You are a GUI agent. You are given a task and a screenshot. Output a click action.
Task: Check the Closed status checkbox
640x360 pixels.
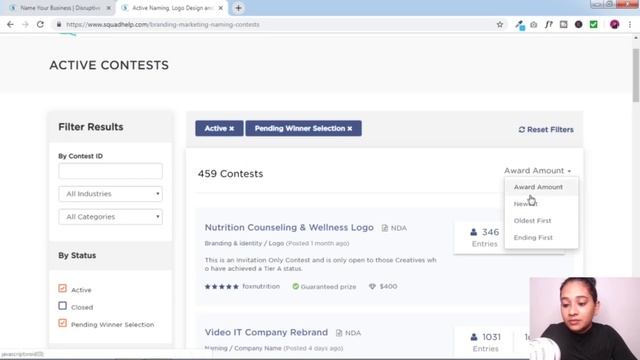coord(62,306)
